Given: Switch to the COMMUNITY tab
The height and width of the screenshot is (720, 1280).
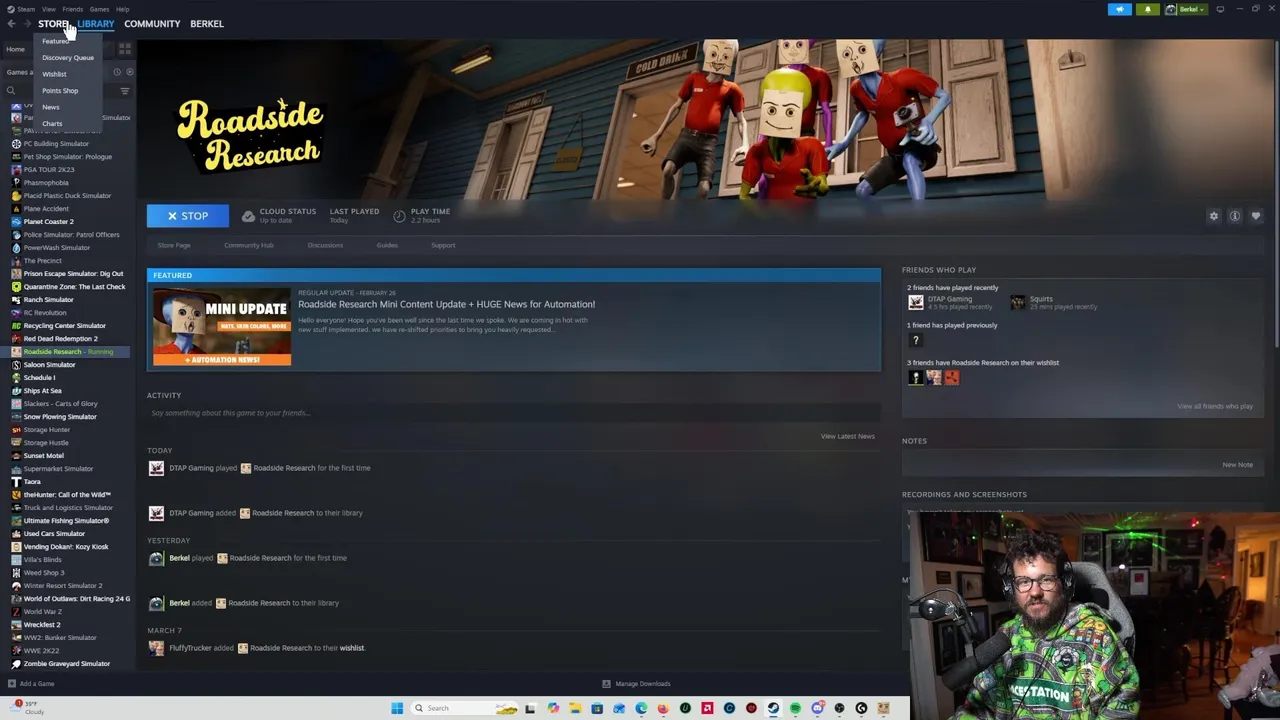Looking at the screenshot, I should click(152, 24).
